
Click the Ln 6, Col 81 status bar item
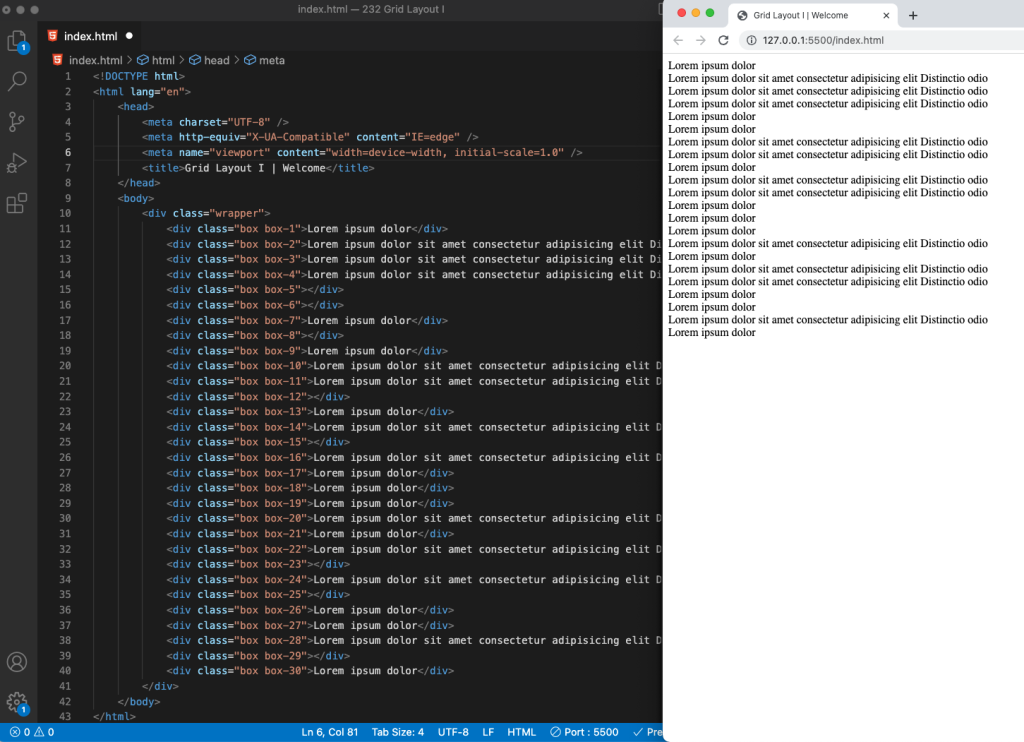pyautogui.click(x=330, y=732)
